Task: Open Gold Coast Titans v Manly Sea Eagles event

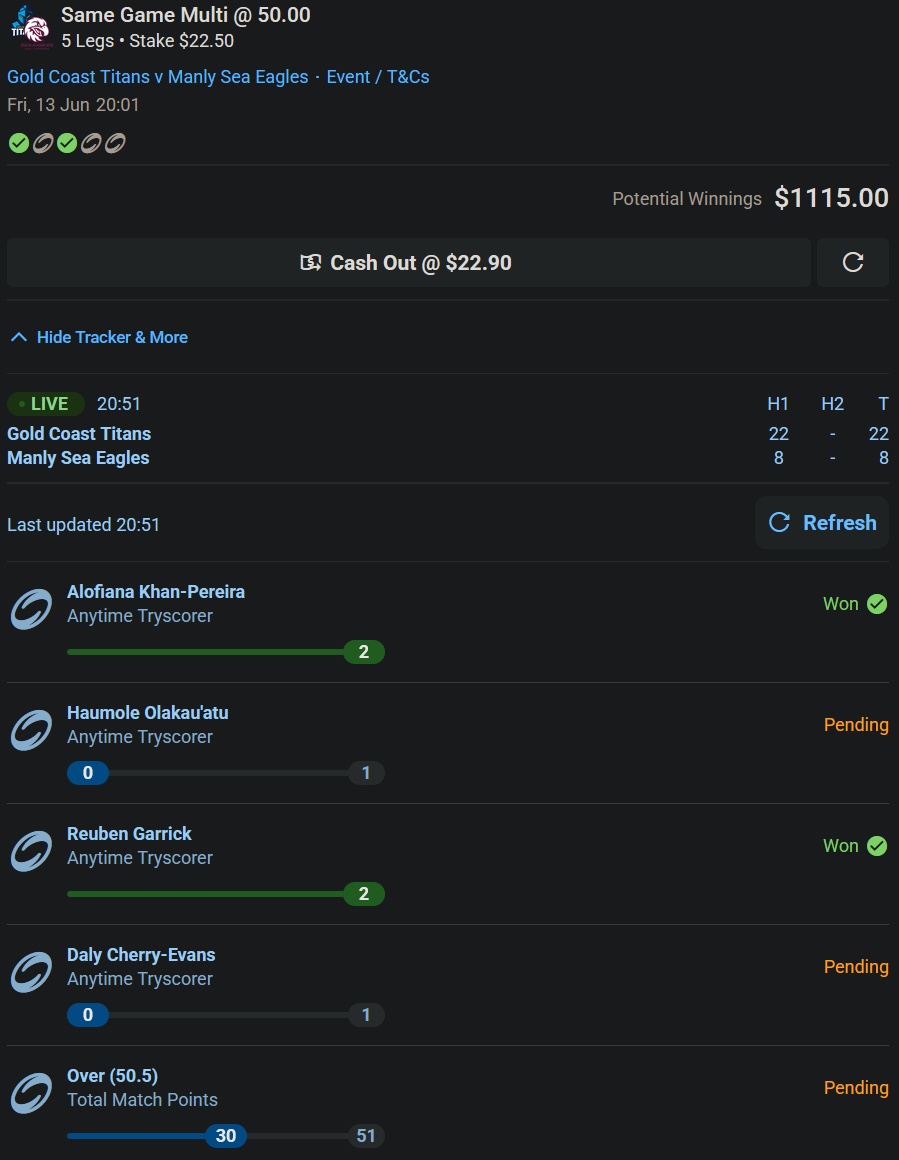Action: [158, 77]
